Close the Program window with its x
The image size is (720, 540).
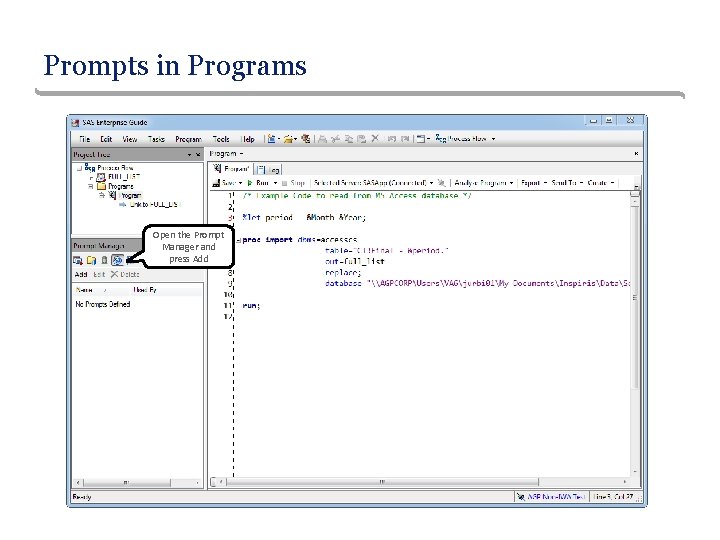[636, 153]
